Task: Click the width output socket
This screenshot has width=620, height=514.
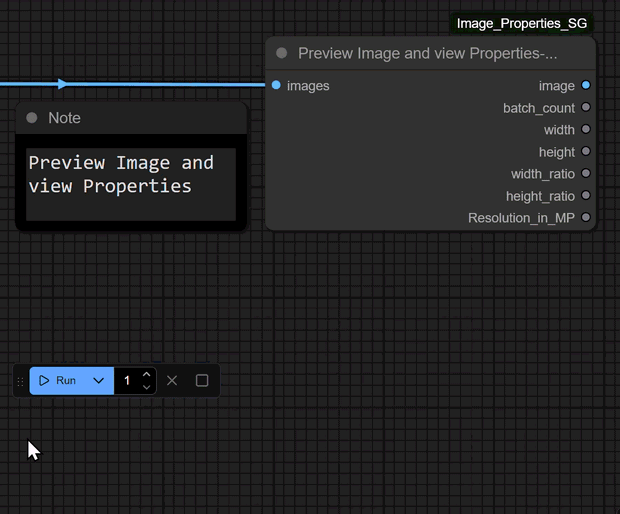Action: click(586, 130)
